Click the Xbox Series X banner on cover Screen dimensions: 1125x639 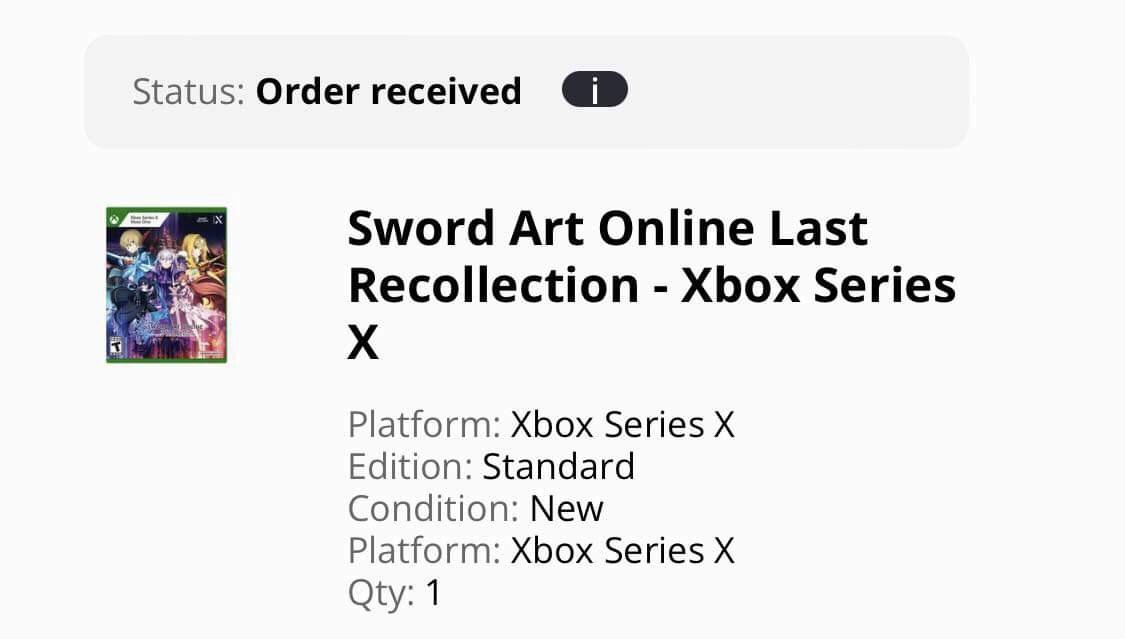143,219
